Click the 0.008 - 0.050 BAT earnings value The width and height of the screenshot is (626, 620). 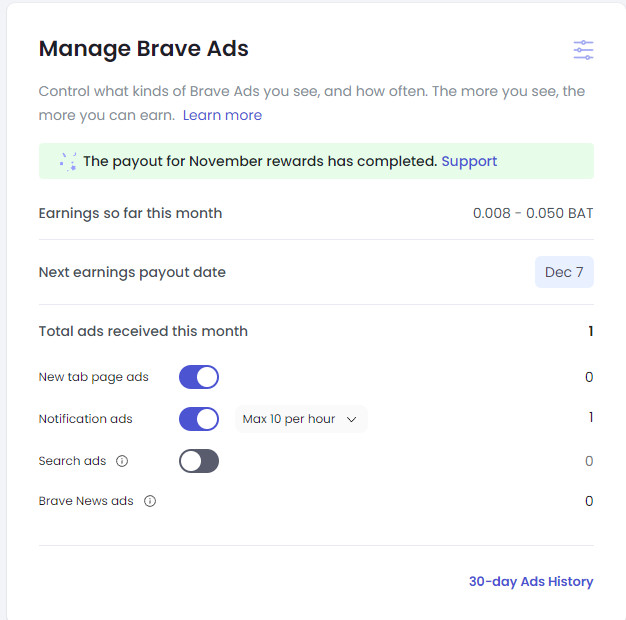coord(533,213)
